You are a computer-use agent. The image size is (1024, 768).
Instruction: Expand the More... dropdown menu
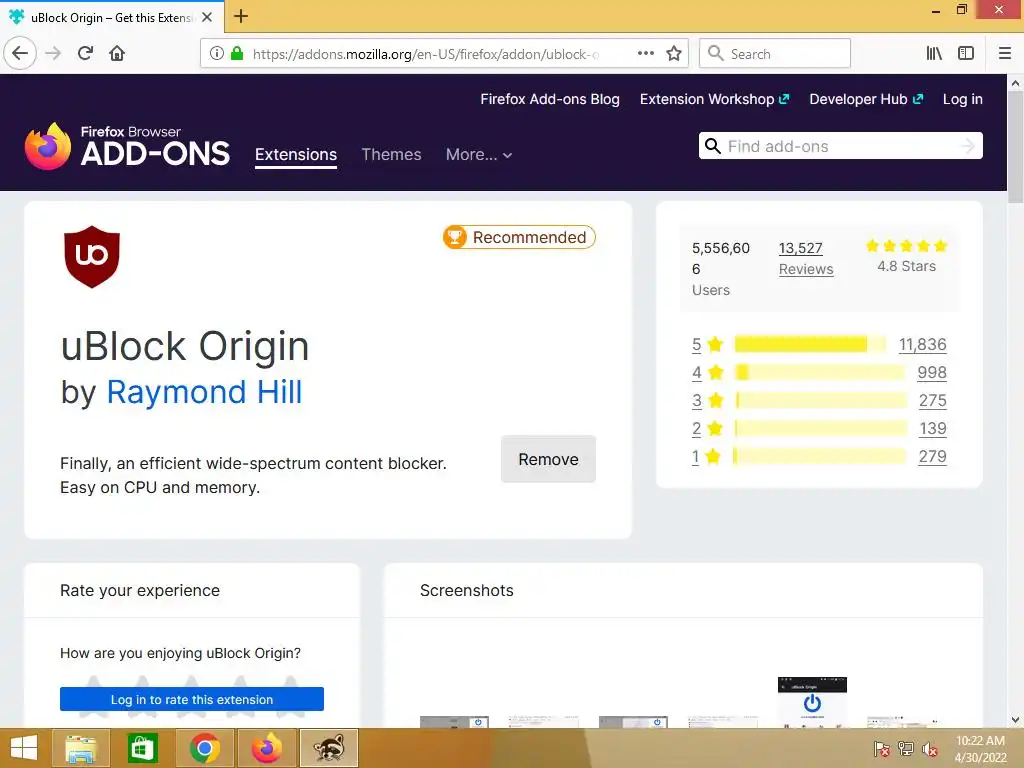[479, 155]
